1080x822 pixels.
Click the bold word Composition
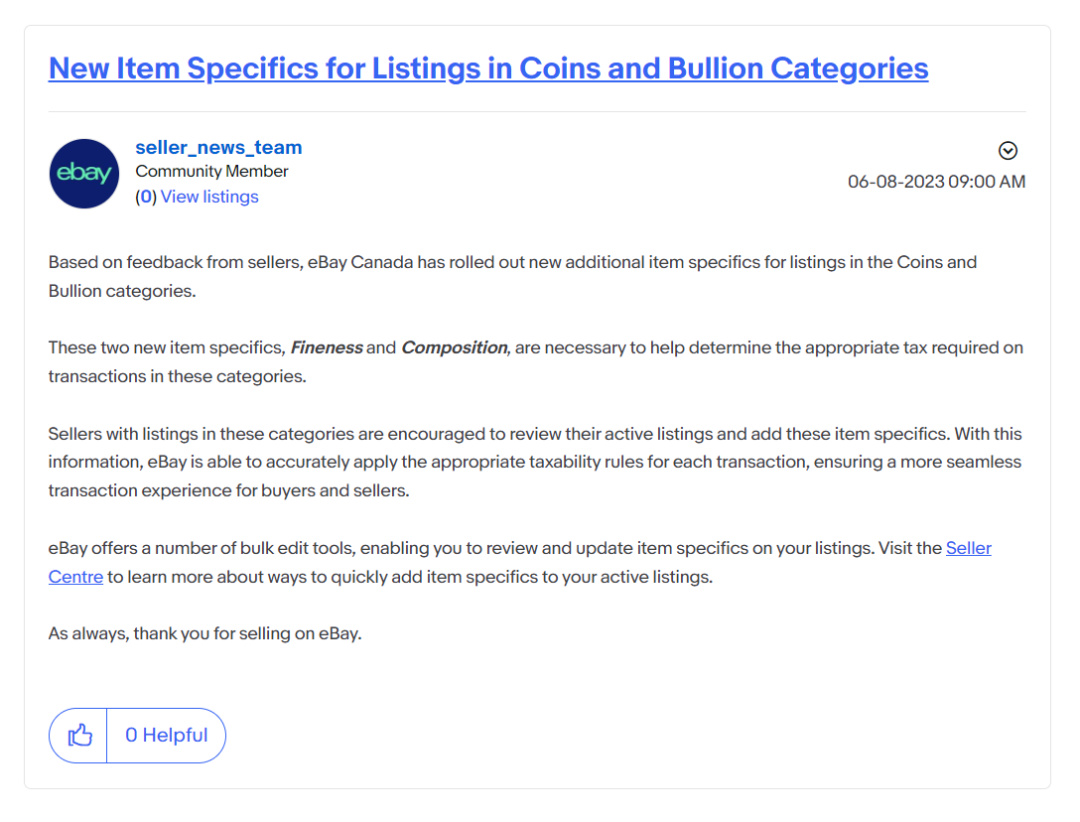pos(454,348)
